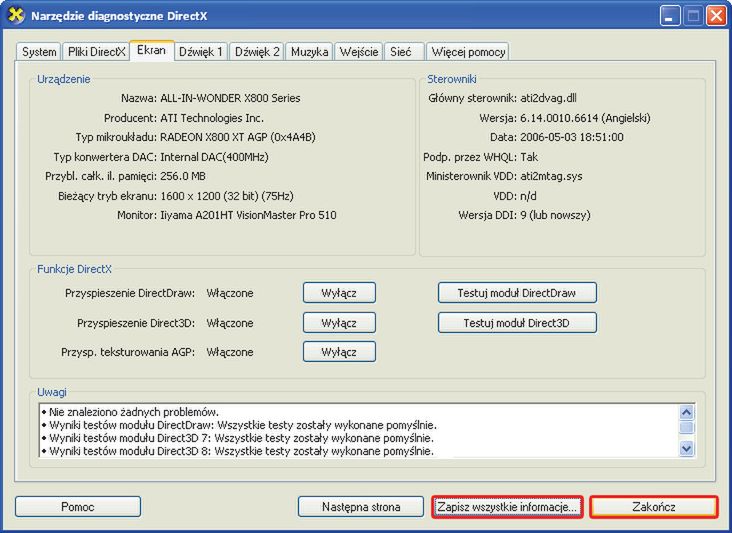Click driver version 6.14.0010.6614 text
Viewport: 732px width, 533px height.
[x=585, y=118]
